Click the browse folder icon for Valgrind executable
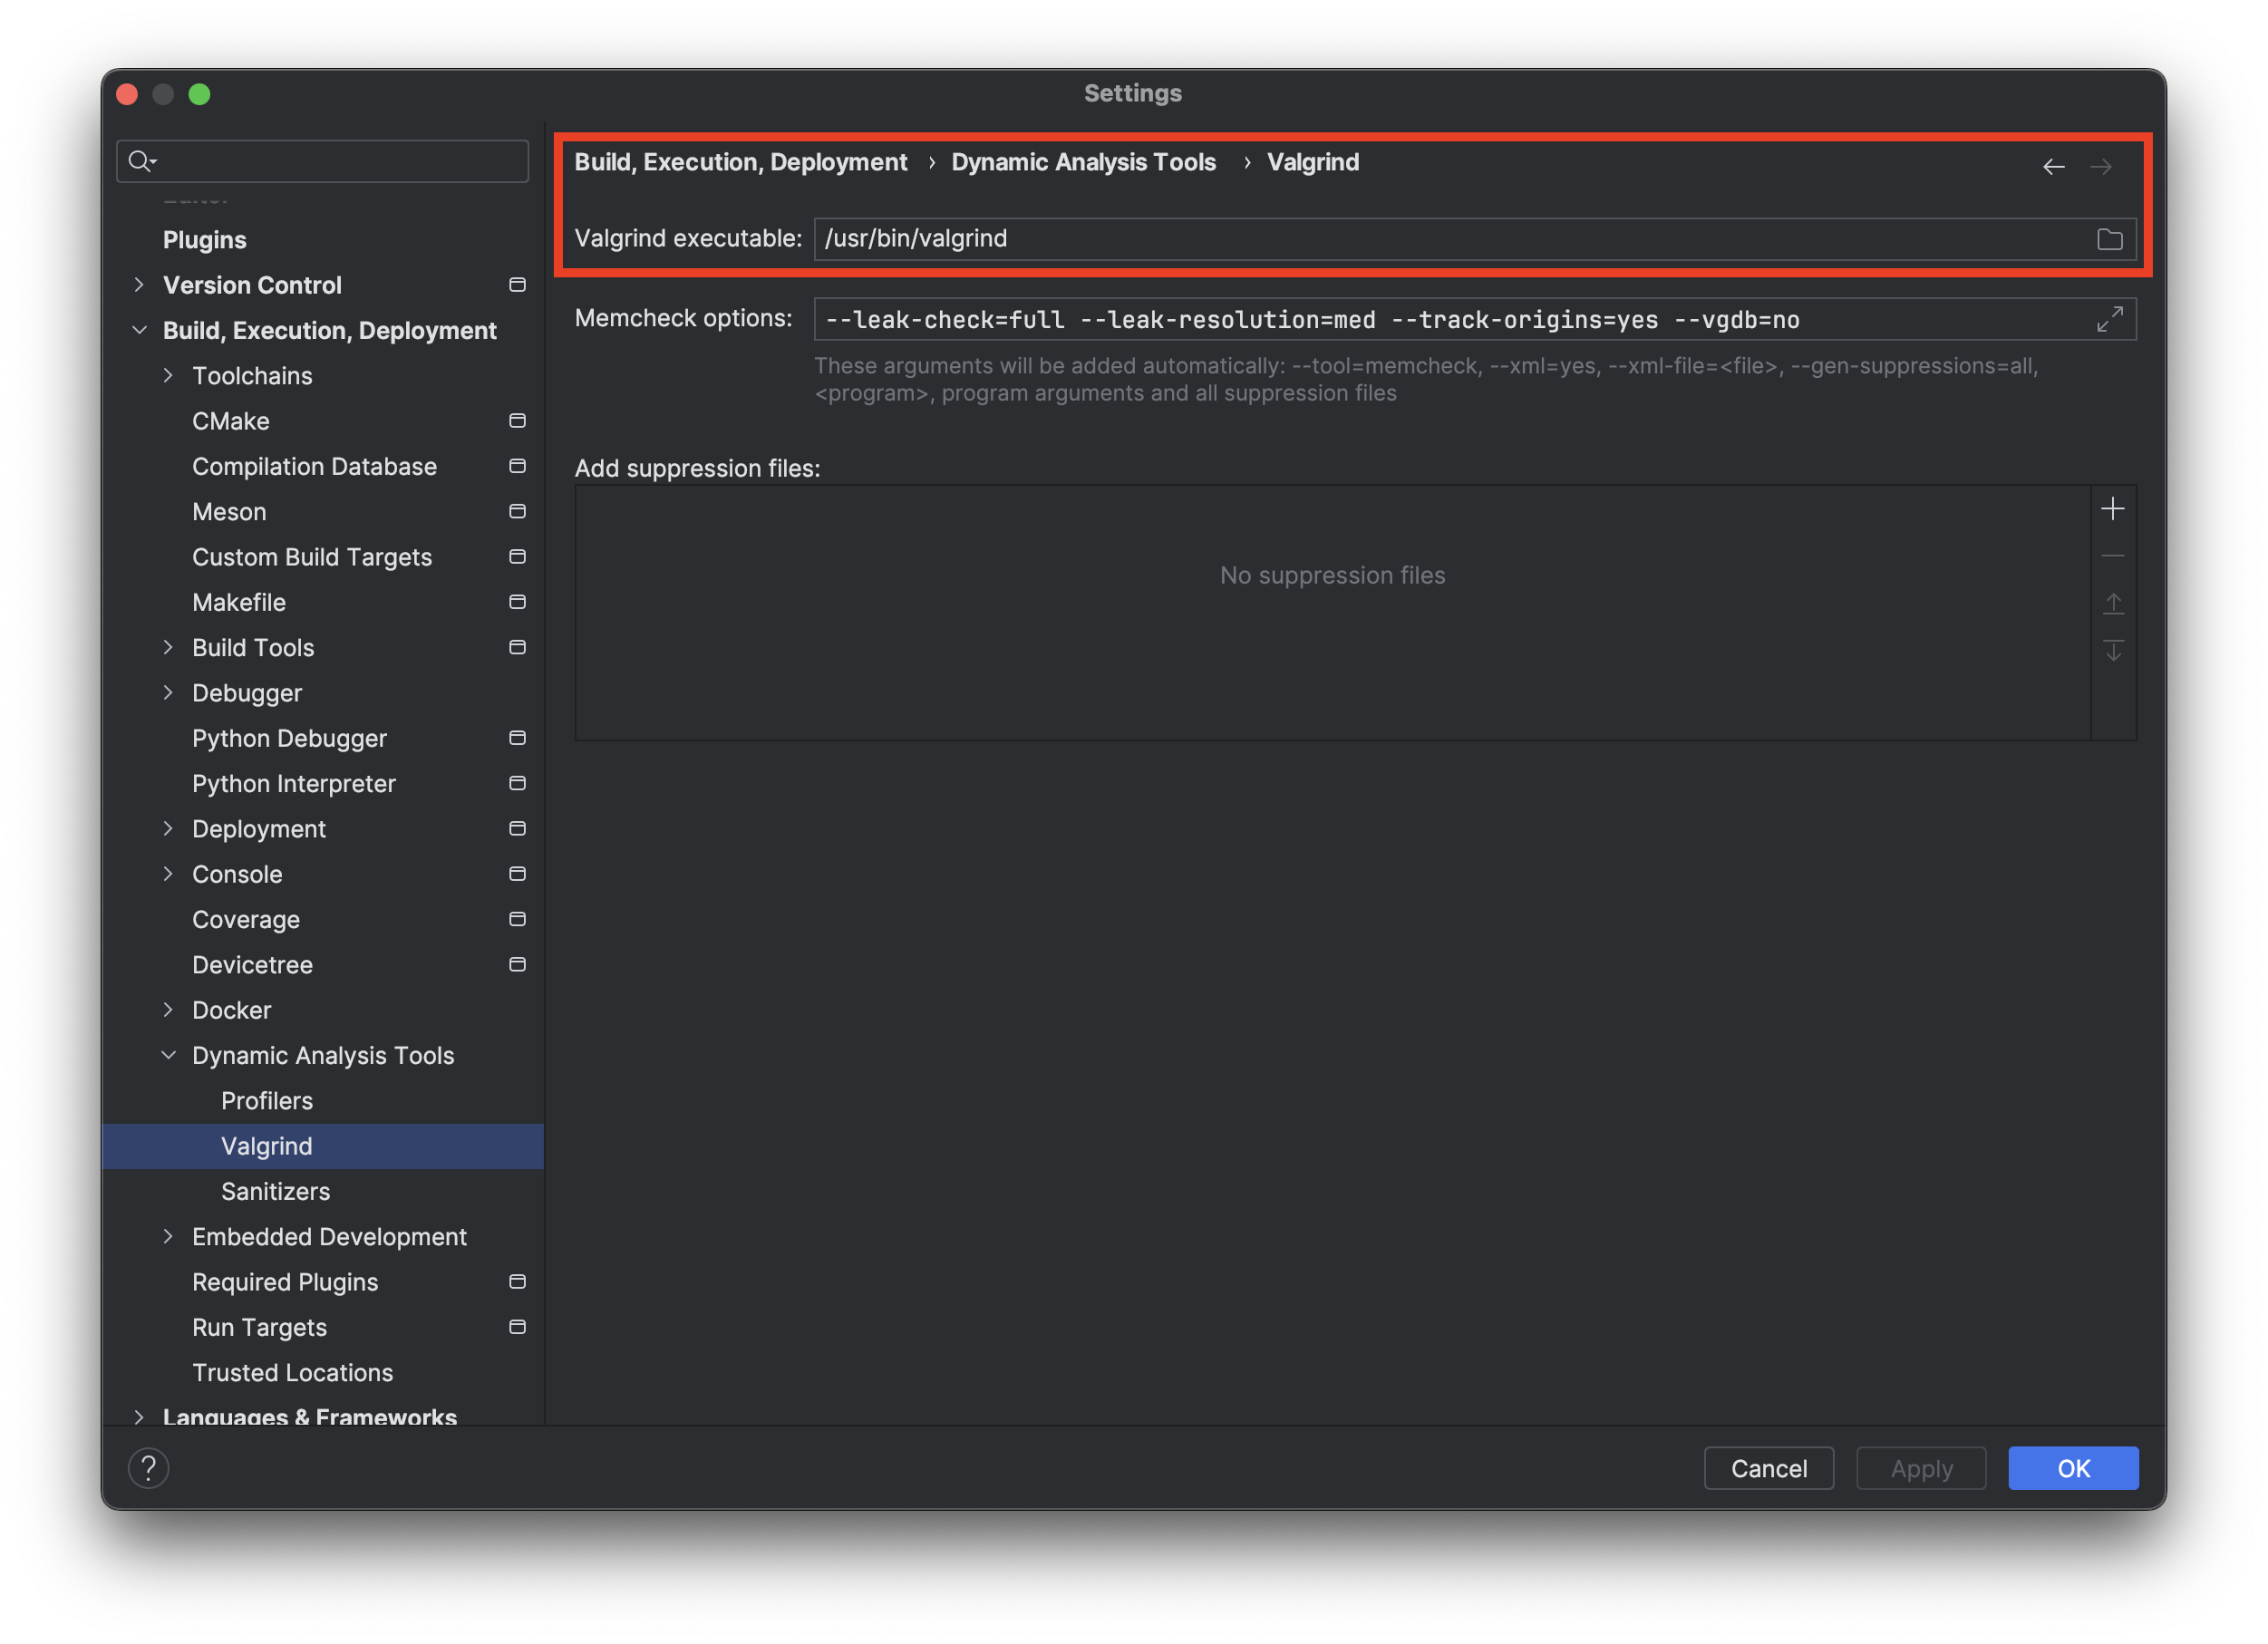Viewport: 2268px width, 1644px height. (2109, 239)
